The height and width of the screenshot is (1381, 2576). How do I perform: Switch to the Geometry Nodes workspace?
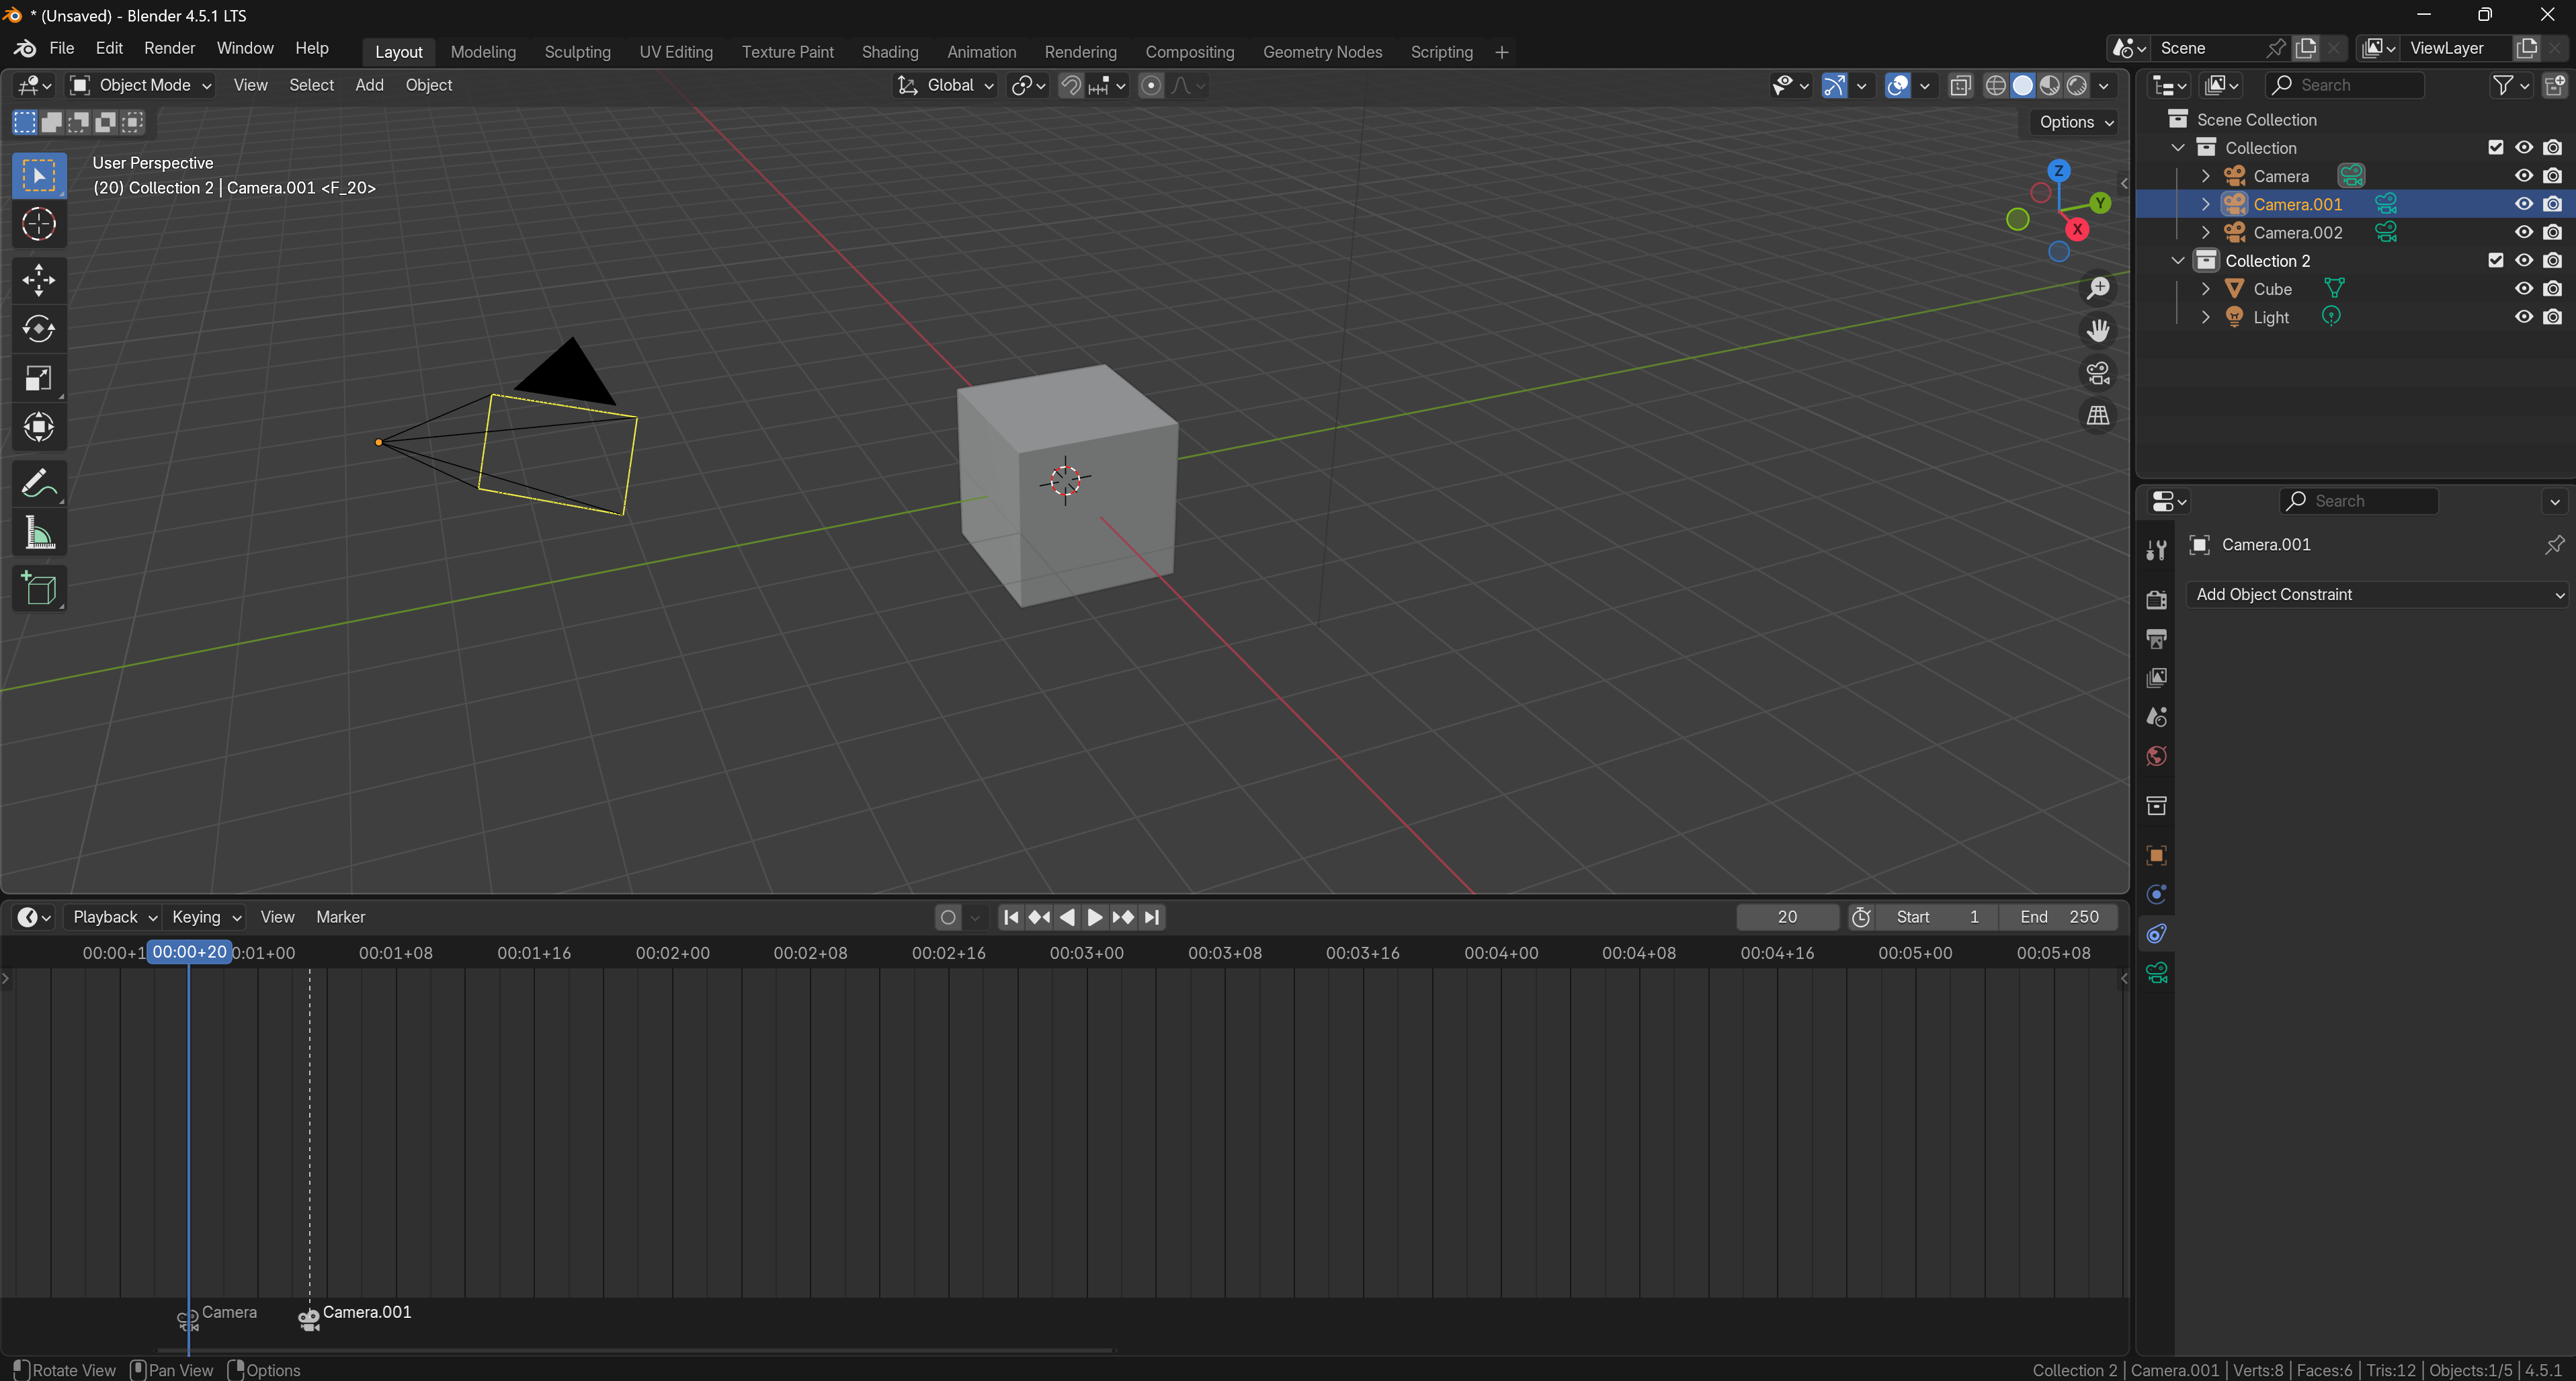click(x=1322, y=52)
